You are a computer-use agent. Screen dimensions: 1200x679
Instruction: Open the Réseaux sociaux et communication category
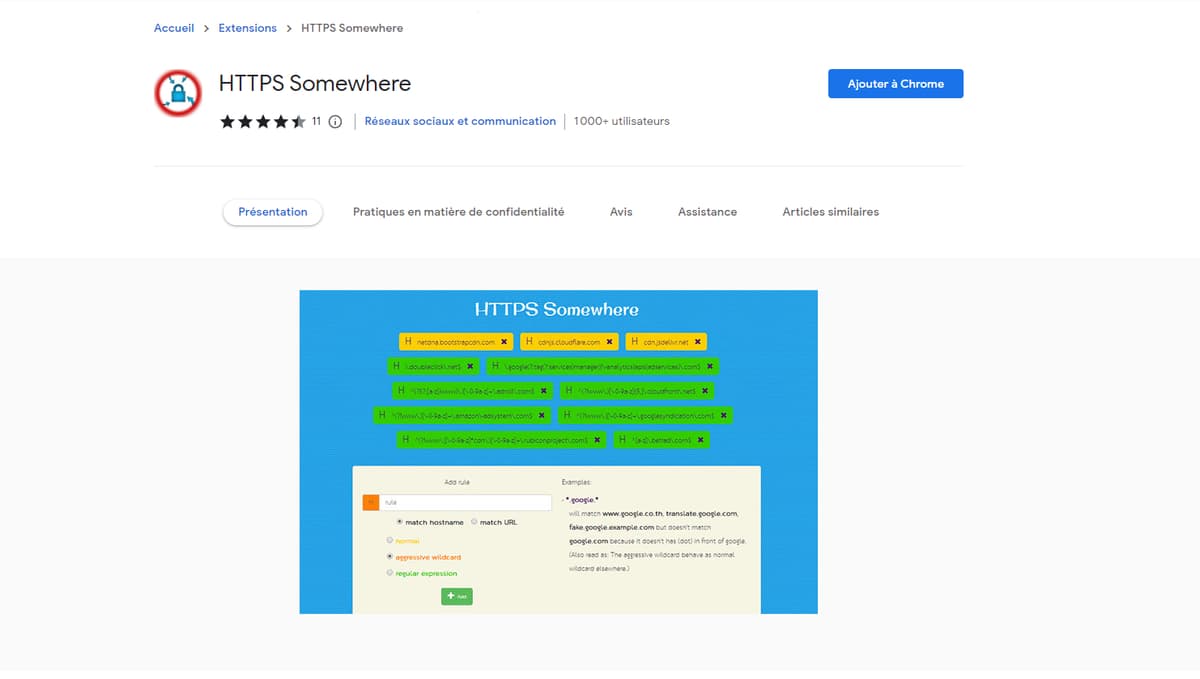[x=460, y=121]
